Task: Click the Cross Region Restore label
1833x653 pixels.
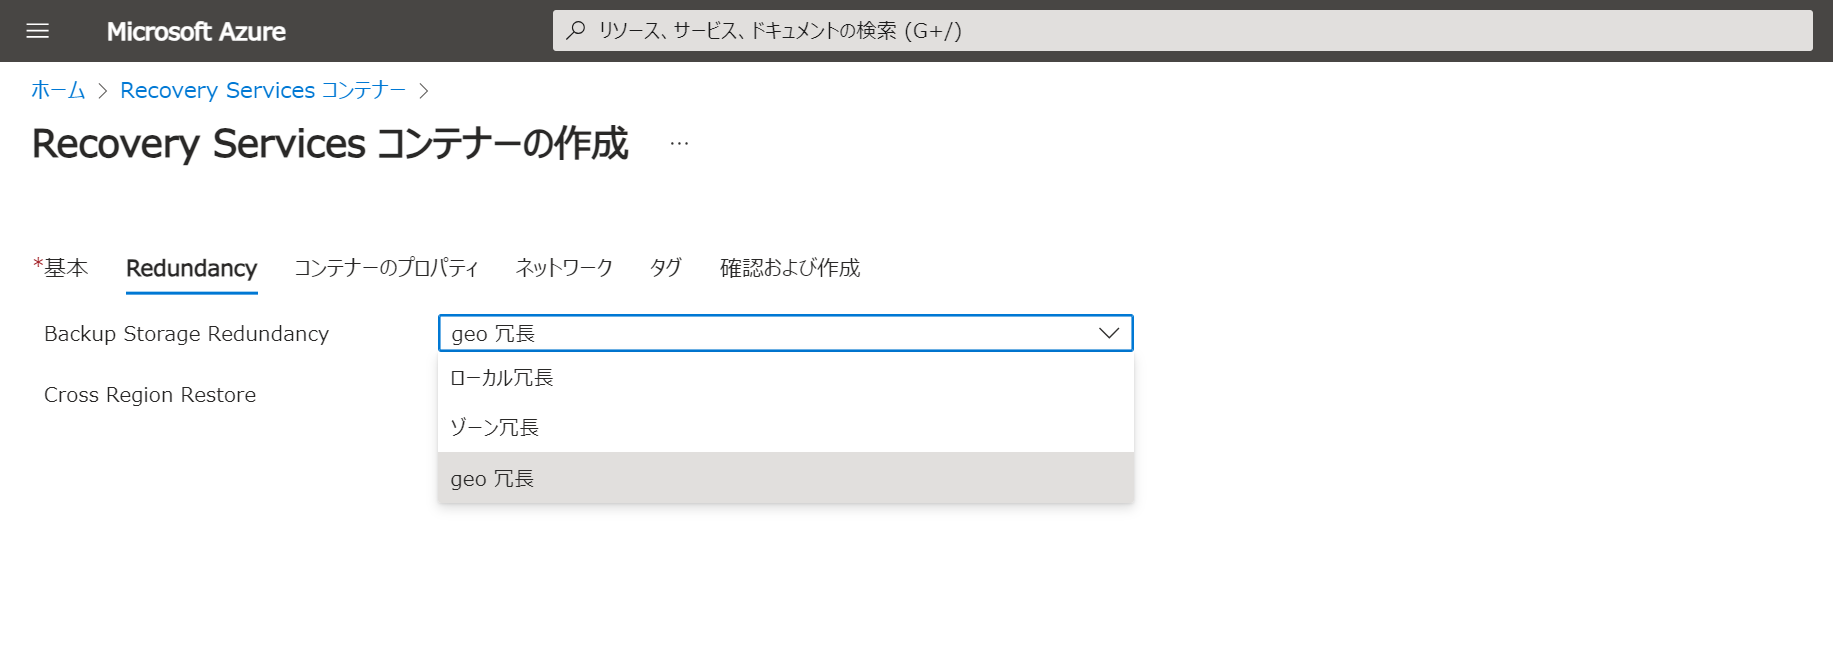Action: [150, 395]
